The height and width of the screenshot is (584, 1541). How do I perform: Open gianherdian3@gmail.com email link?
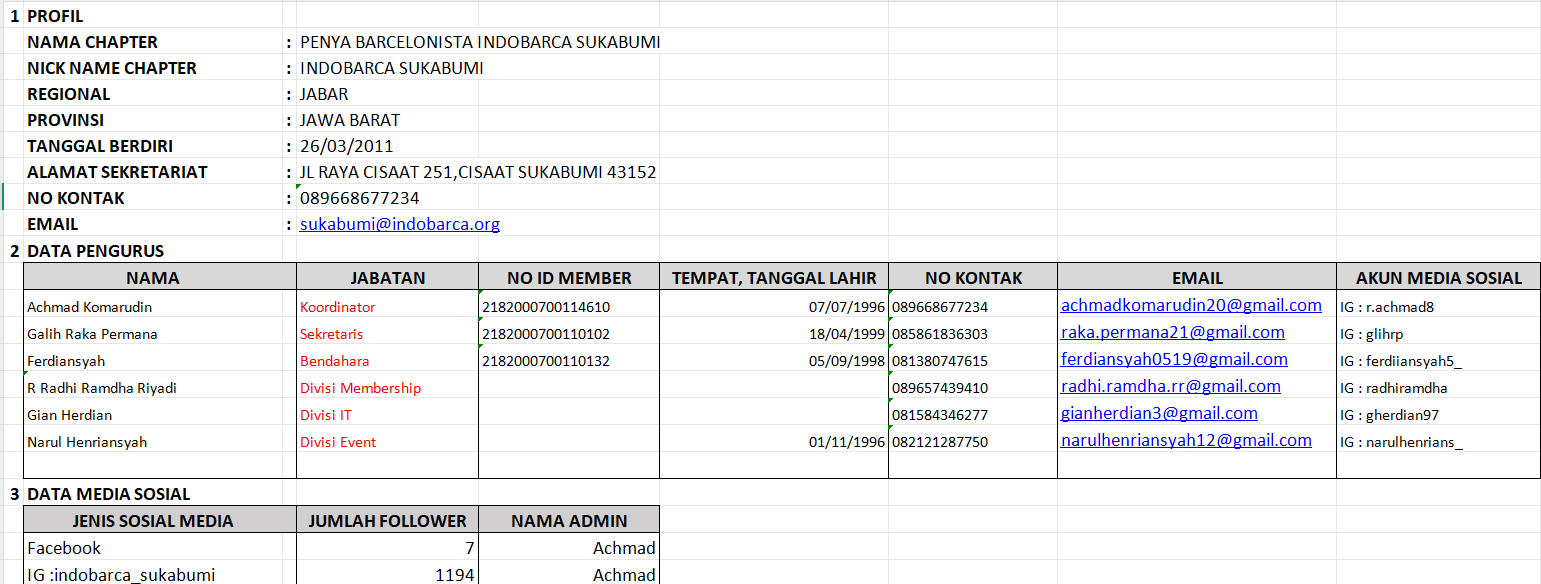click(x=1159, y=413)
